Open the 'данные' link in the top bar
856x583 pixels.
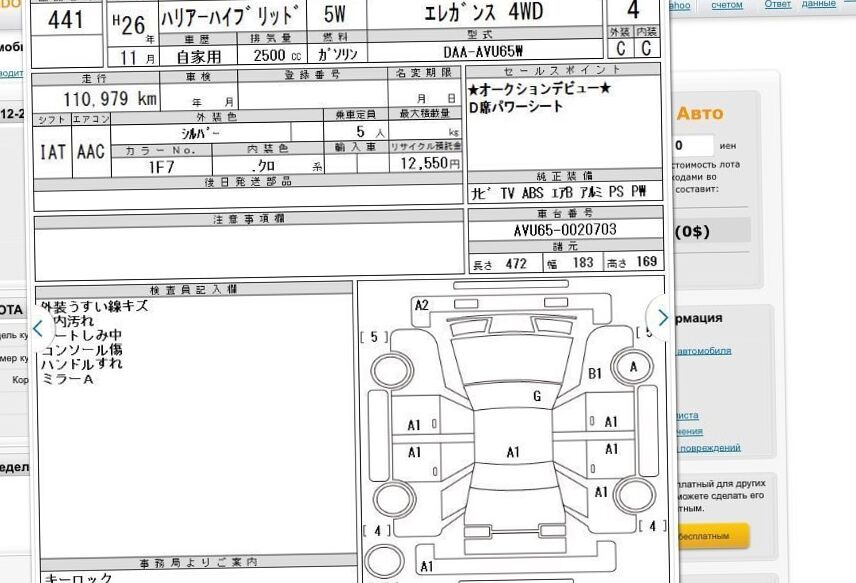pyautogui.click(x=818, y=4)
